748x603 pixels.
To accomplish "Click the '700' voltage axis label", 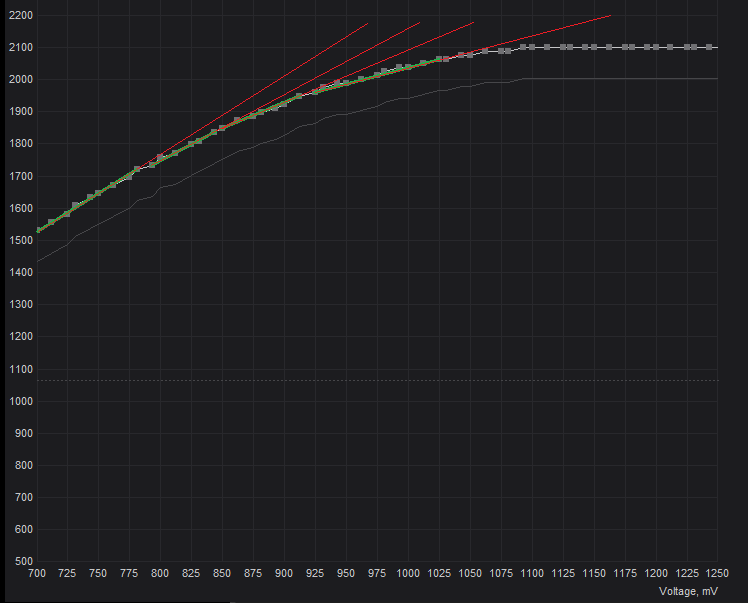I will click(37, 573).
